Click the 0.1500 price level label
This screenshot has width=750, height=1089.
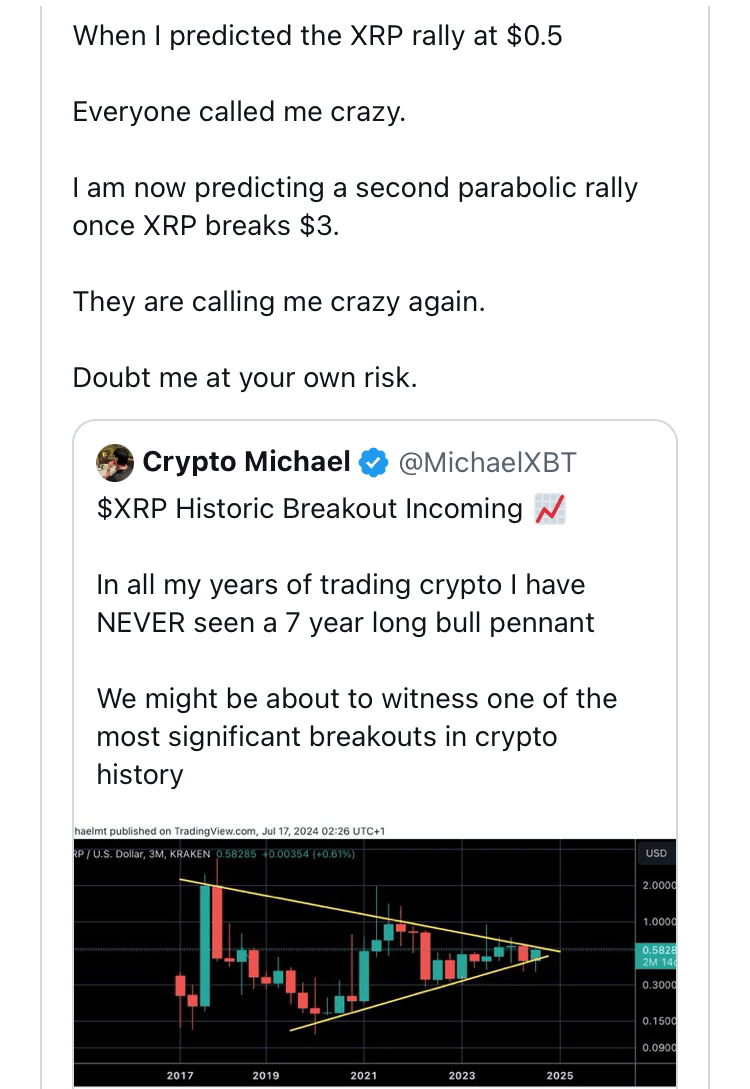pyautogui.click(x=657, y=1021)
